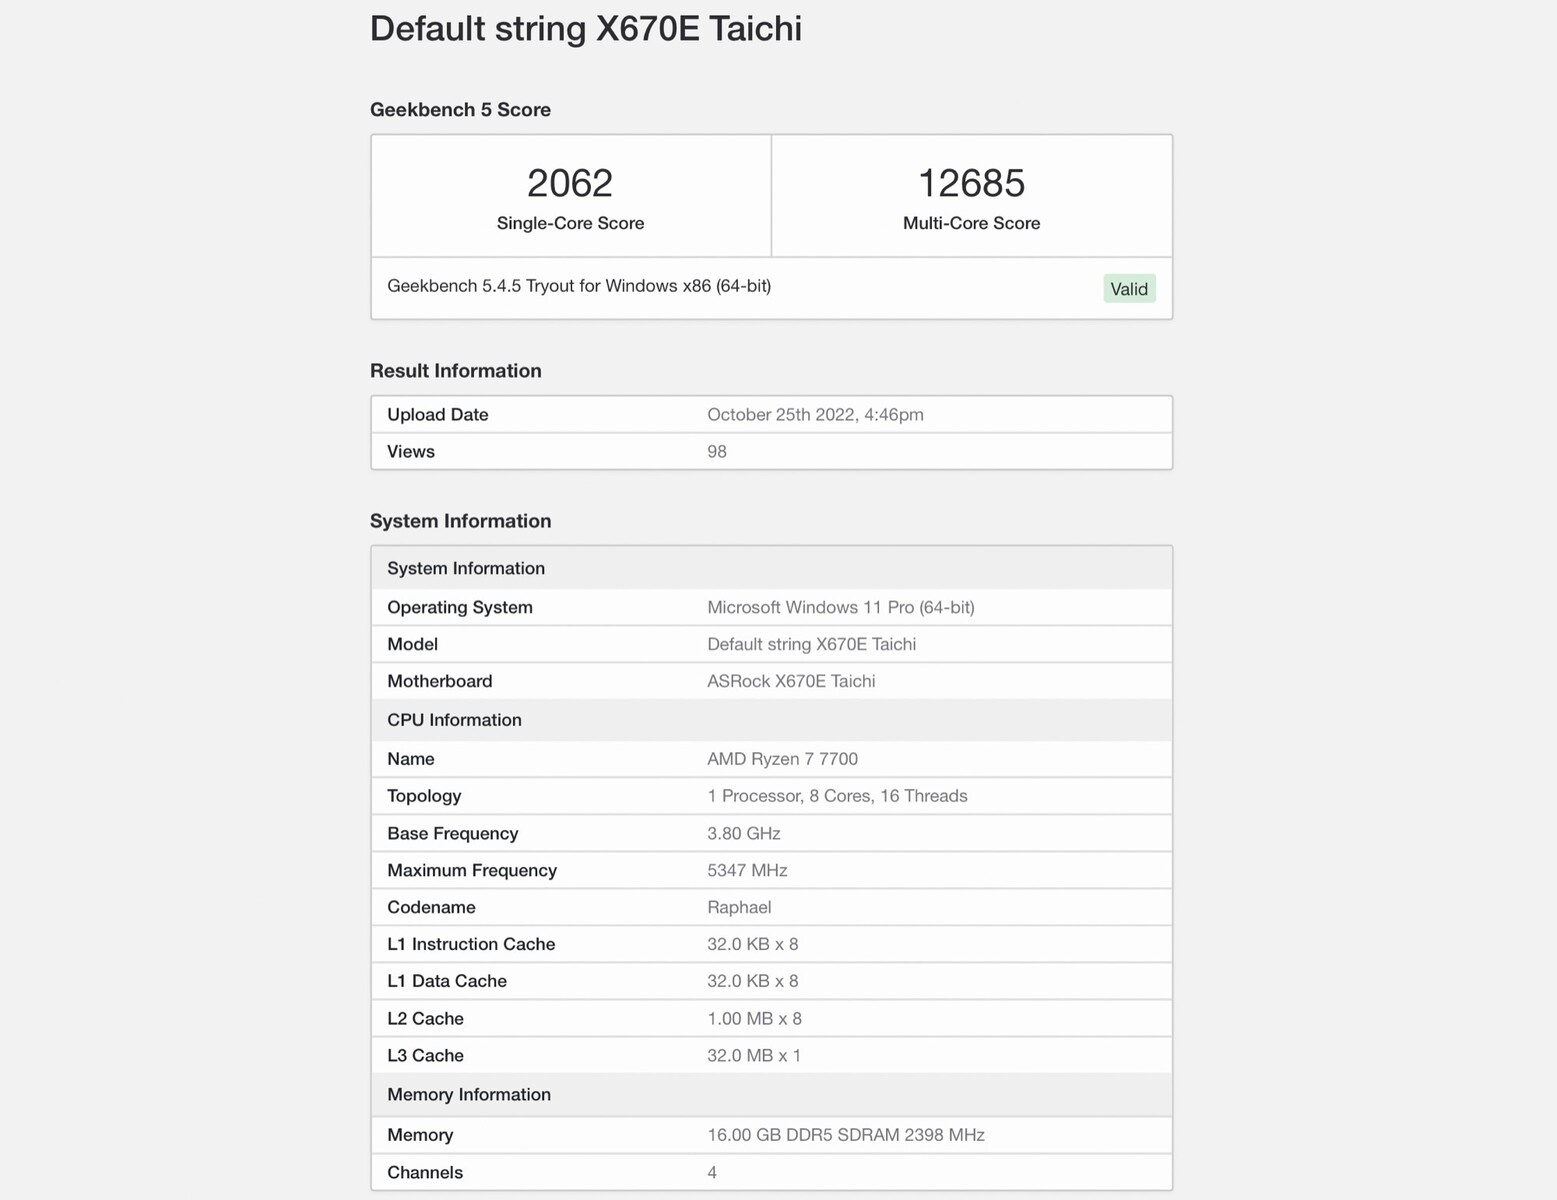Click the L3 Cache label
The image size is (1557, 1200).
click(x=426, y=1056)
